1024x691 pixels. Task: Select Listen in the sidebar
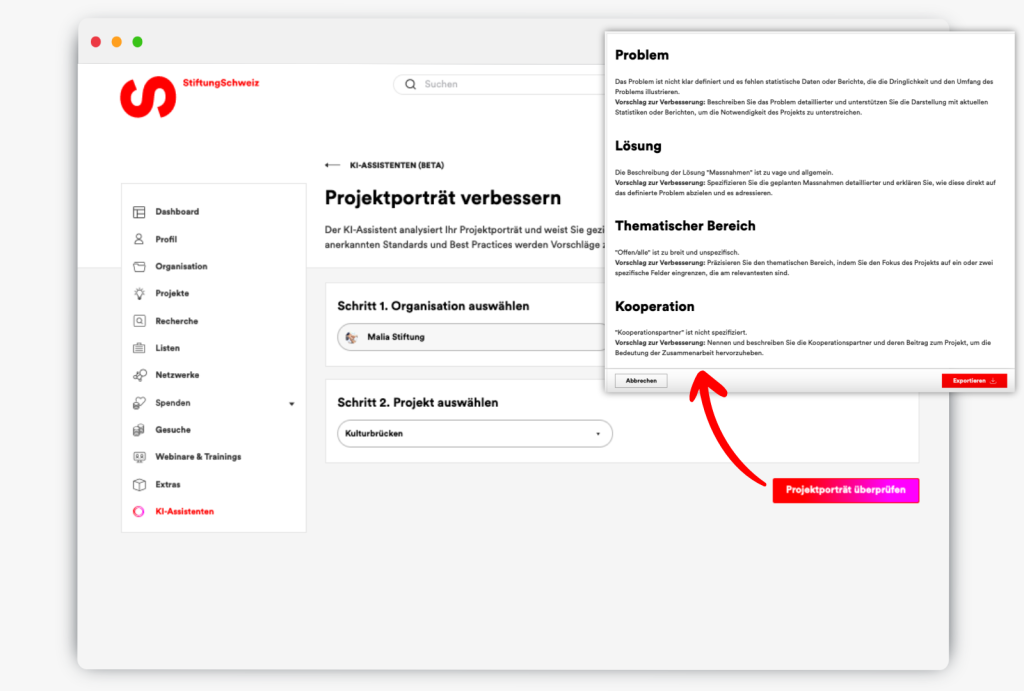point(167,348)
